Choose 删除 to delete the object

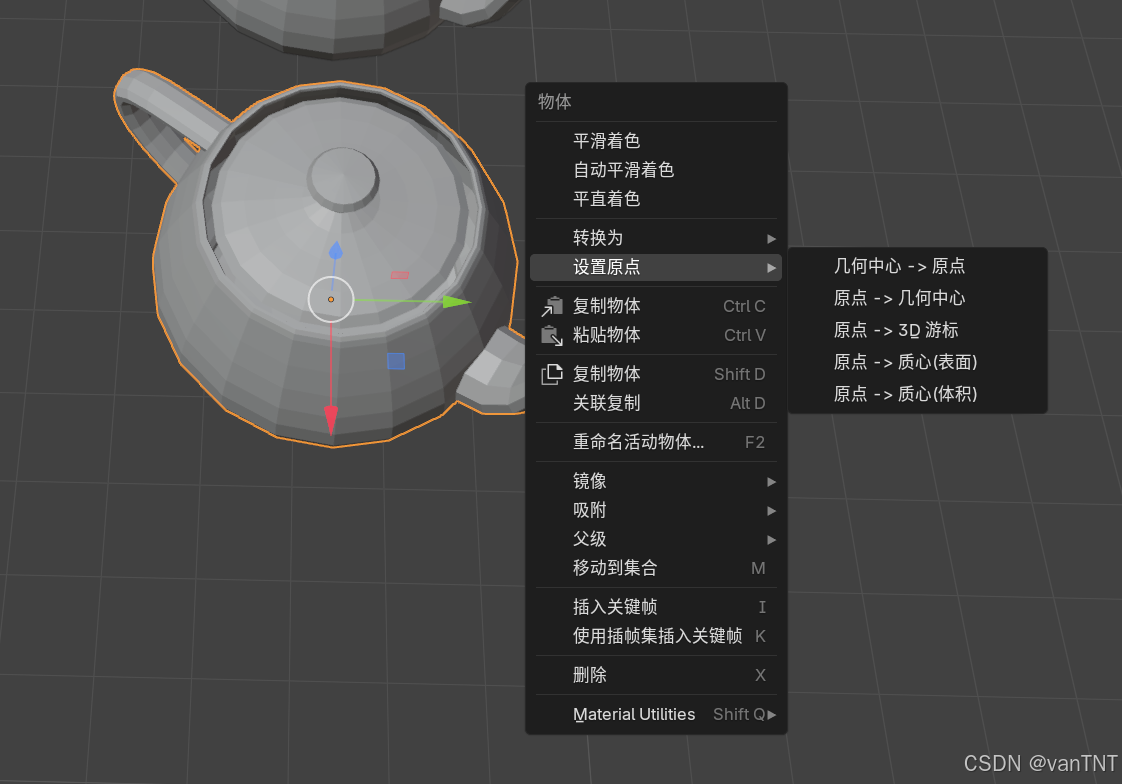pyautogui.click(x=655, y=675)
